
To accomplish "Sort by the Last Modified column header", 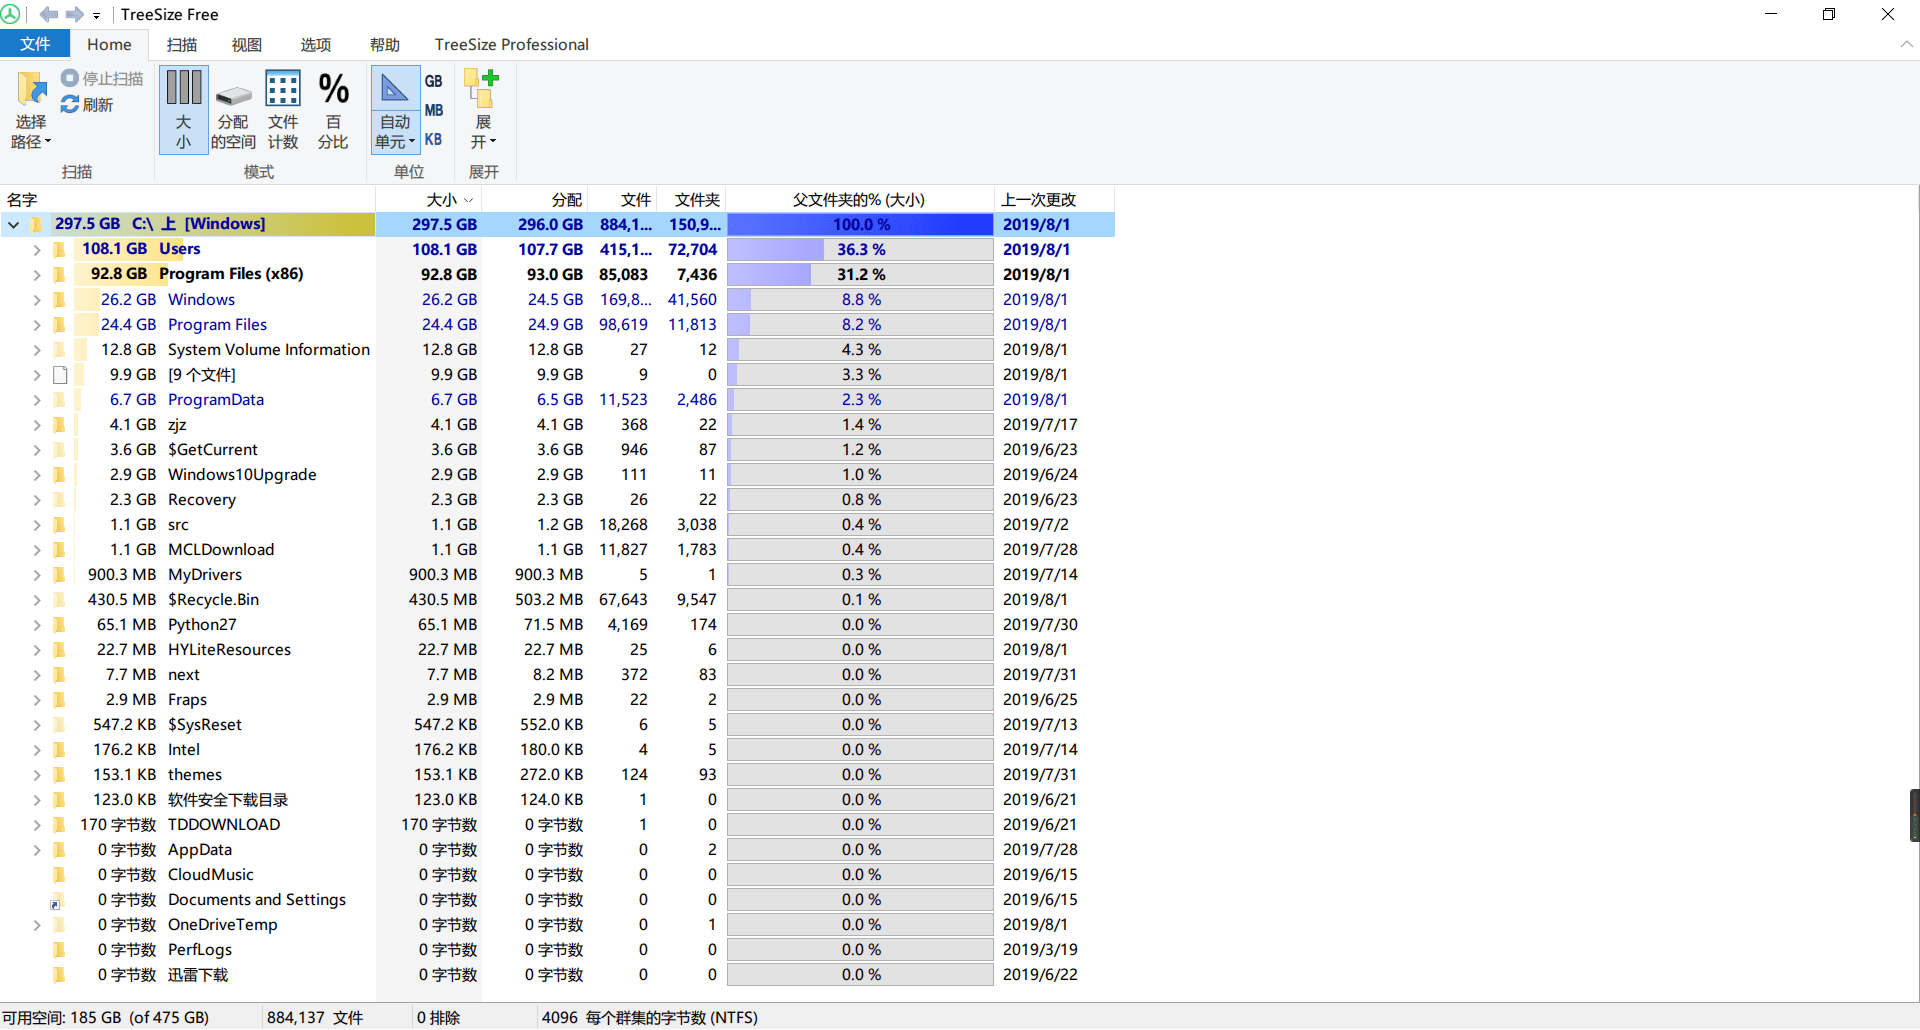I will point(1040,200).
